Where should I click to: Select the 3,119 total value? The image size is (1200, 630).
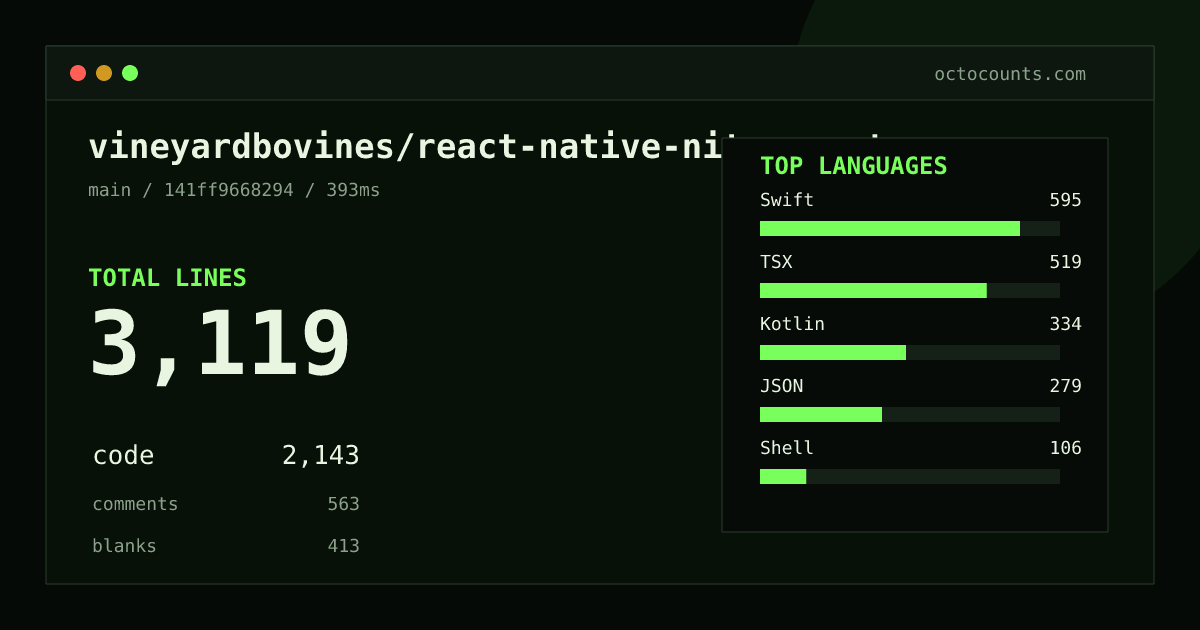click(220, 345)
